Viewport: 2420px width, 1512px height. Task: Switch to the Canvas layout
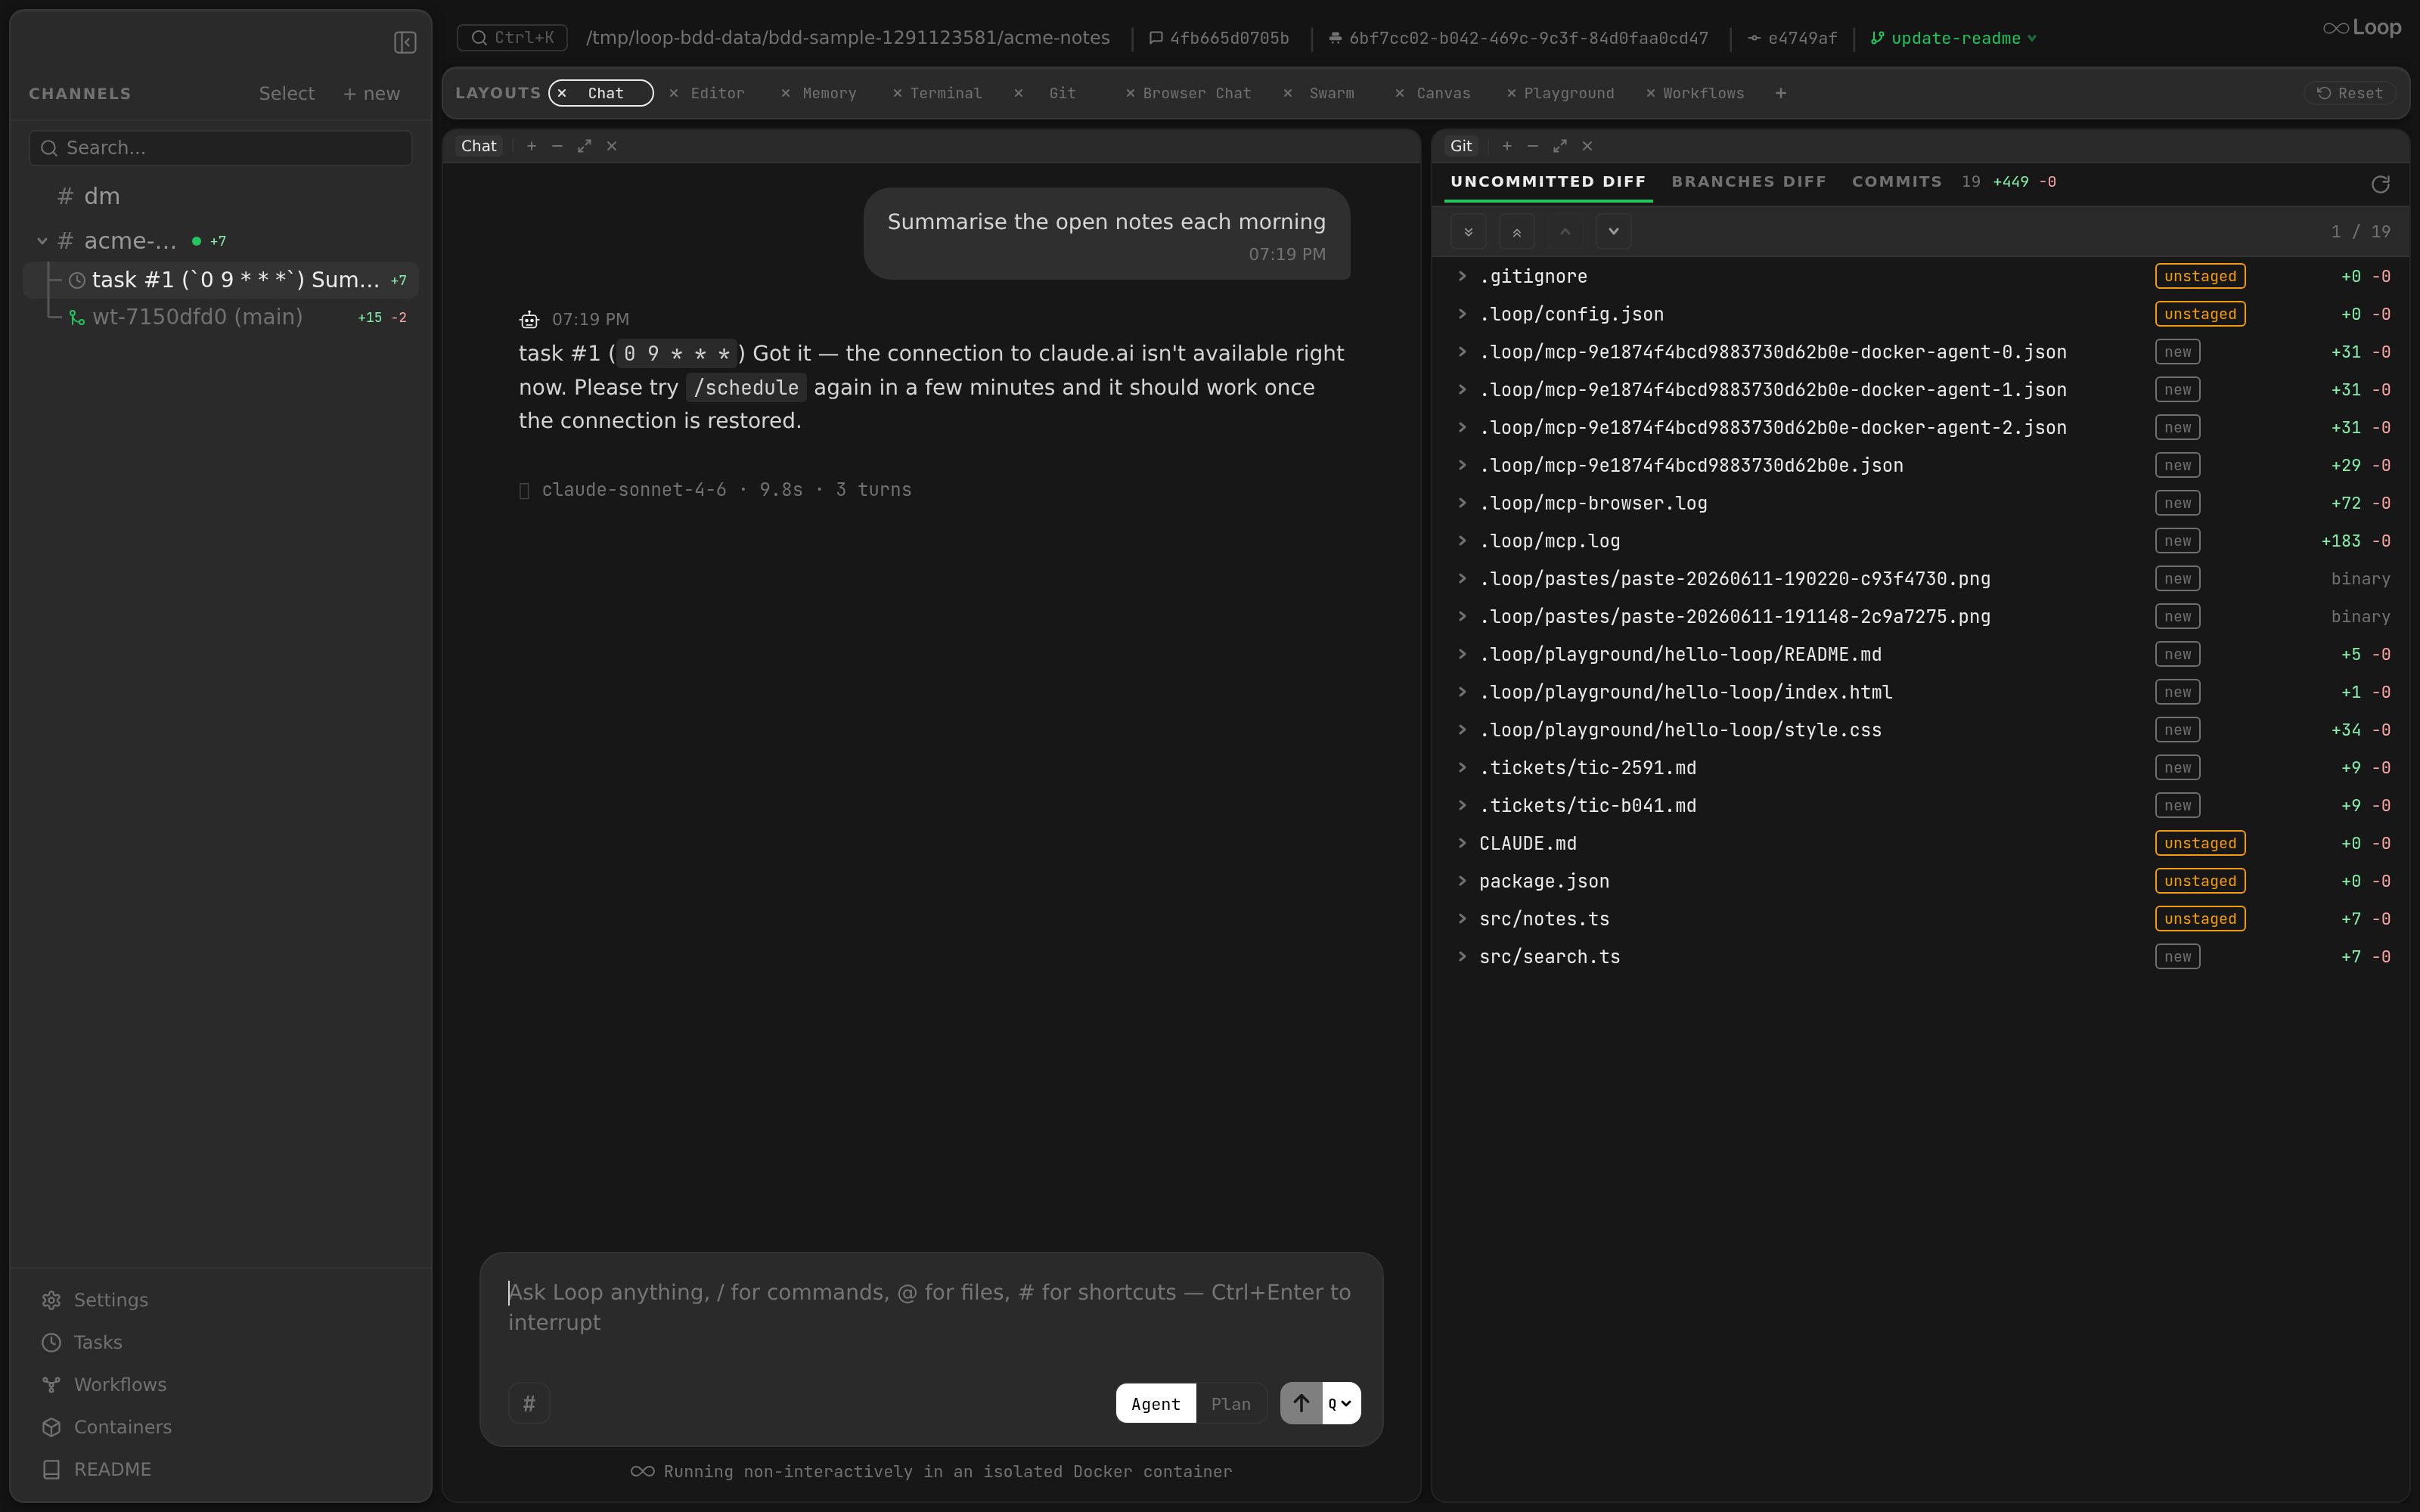coord(1443,93)
